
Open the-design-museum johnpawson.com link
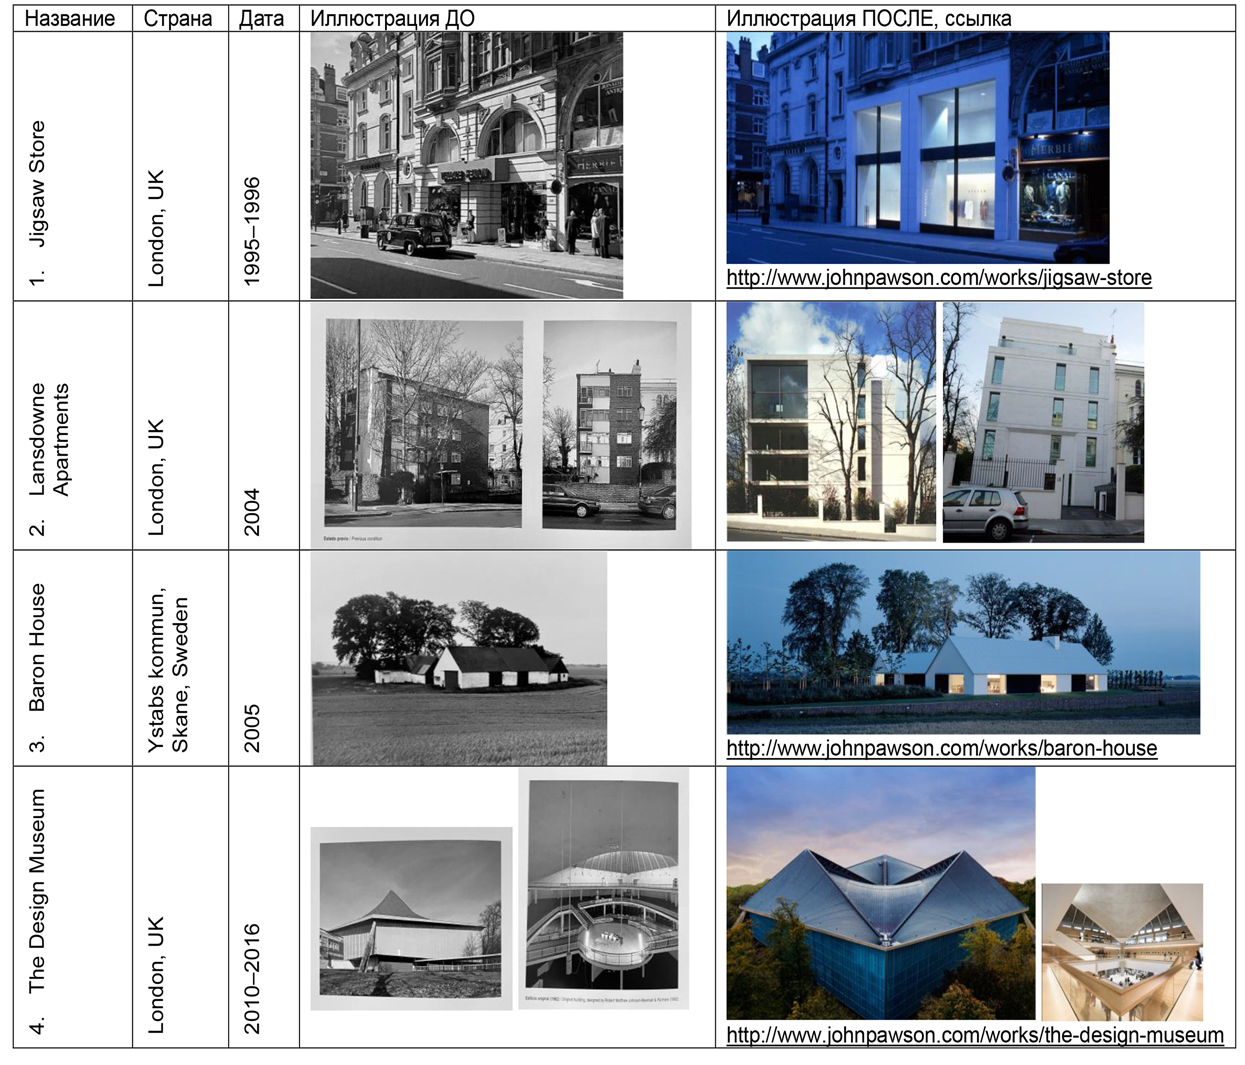(x=975, y=1035)
